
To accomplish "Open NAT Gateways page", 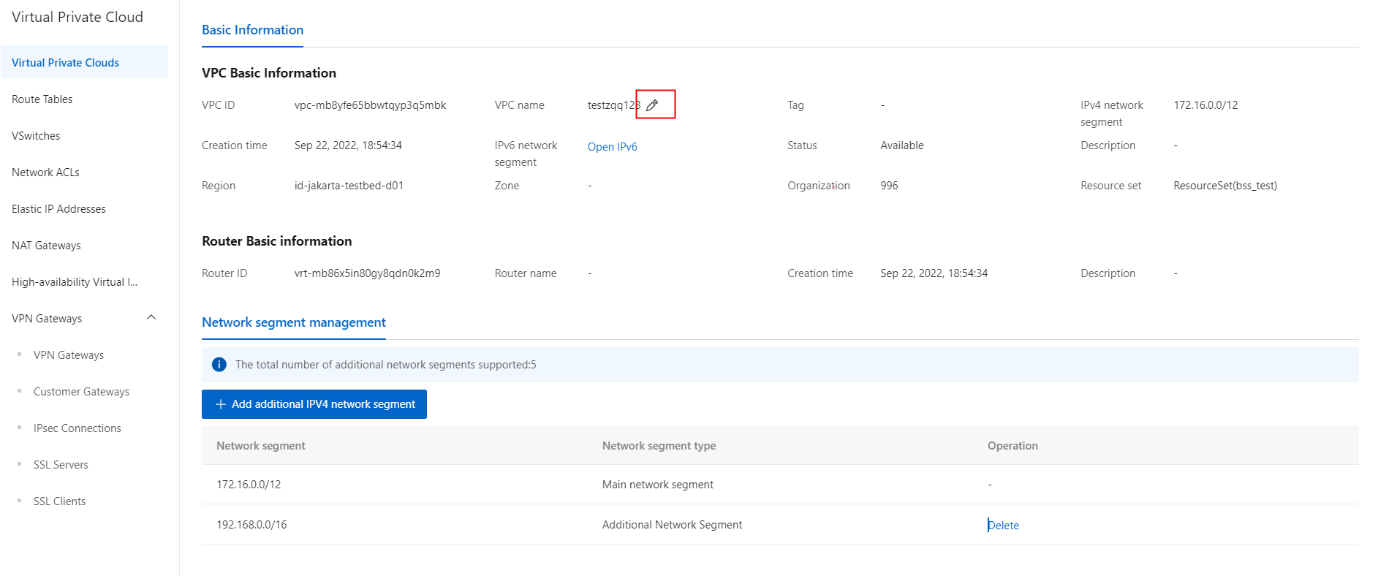I will tap(46, 245).
